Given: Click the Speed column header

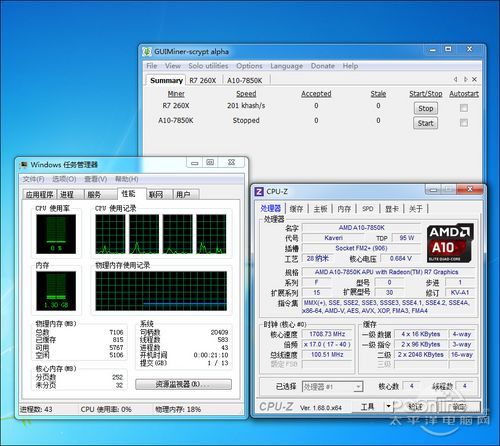Looking at the screenshot, I should coord(246,94).
